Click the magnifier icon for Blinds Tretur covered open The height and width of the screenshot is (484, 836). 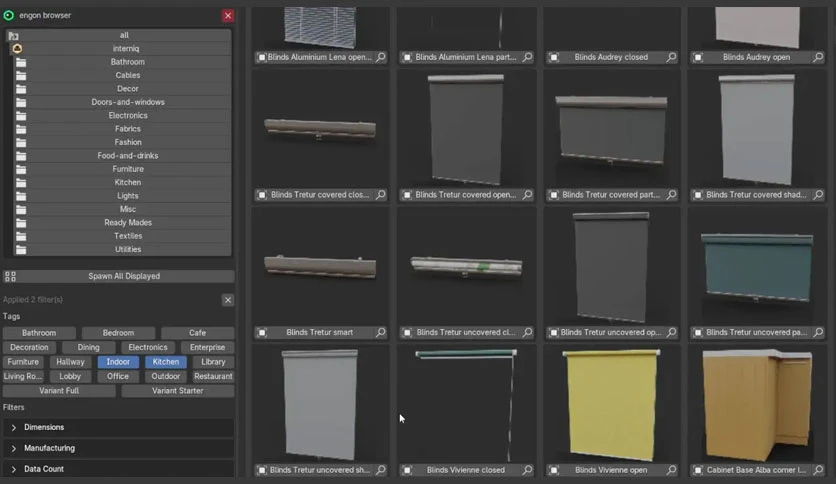pos(527,195)
